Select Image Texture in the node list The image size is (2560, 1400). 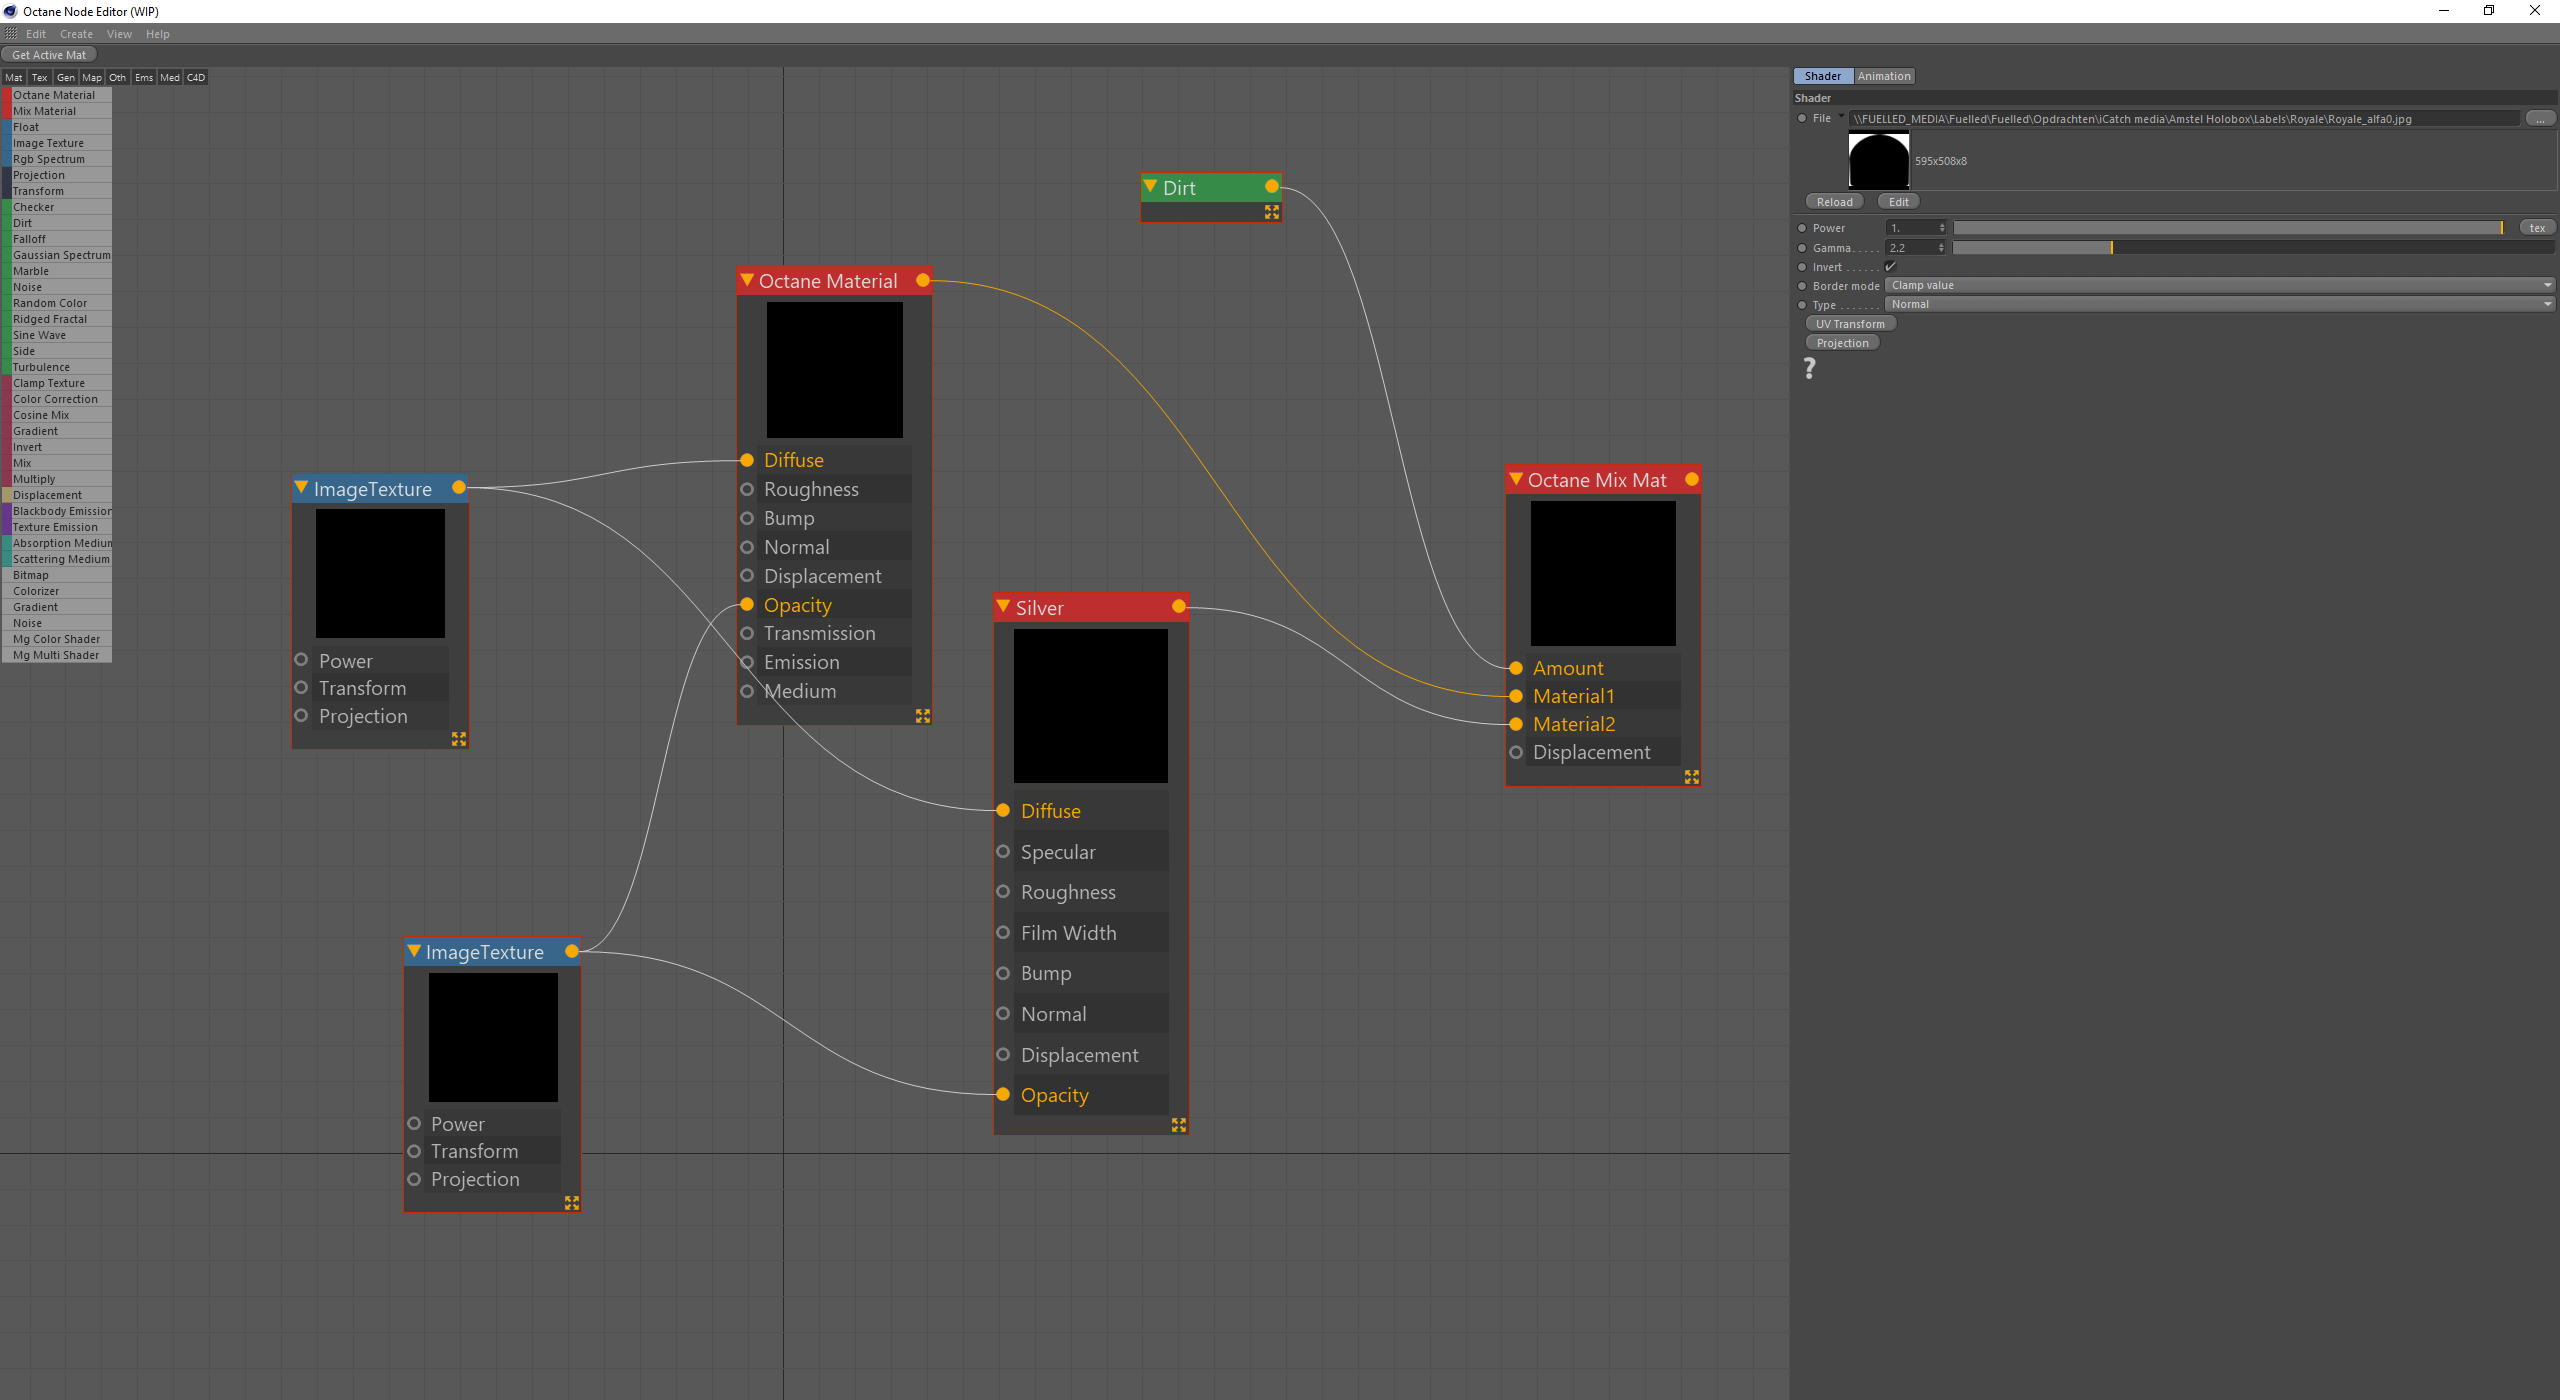(x=48, y=143)
